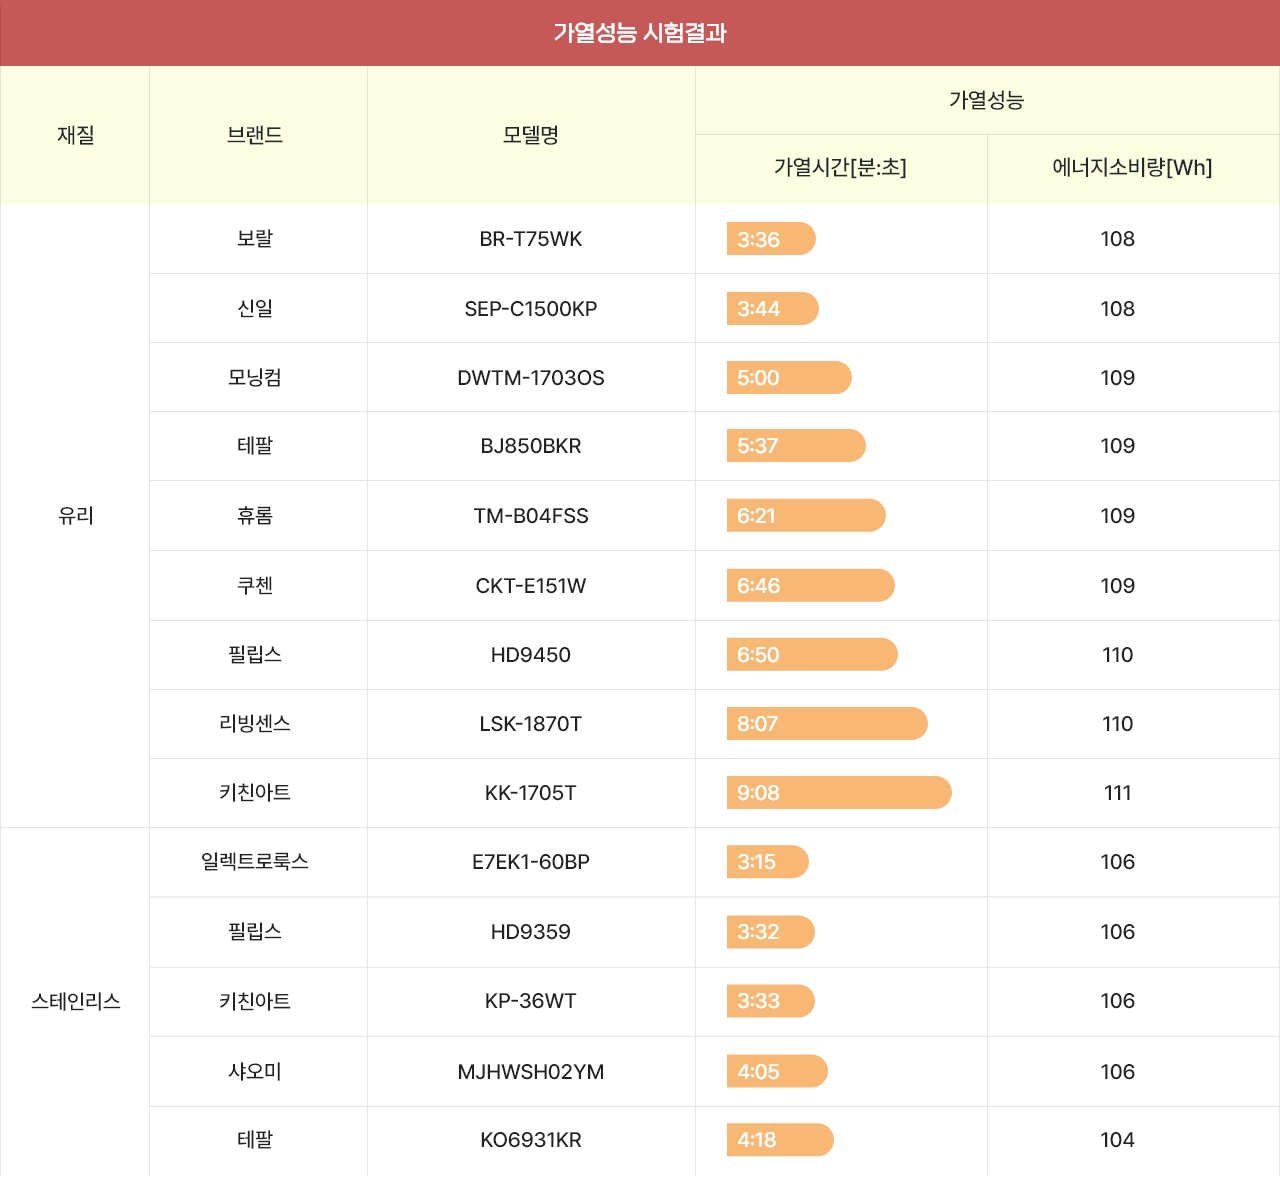
Task: Select the '유리' material cell
Action: click(75, 516)
